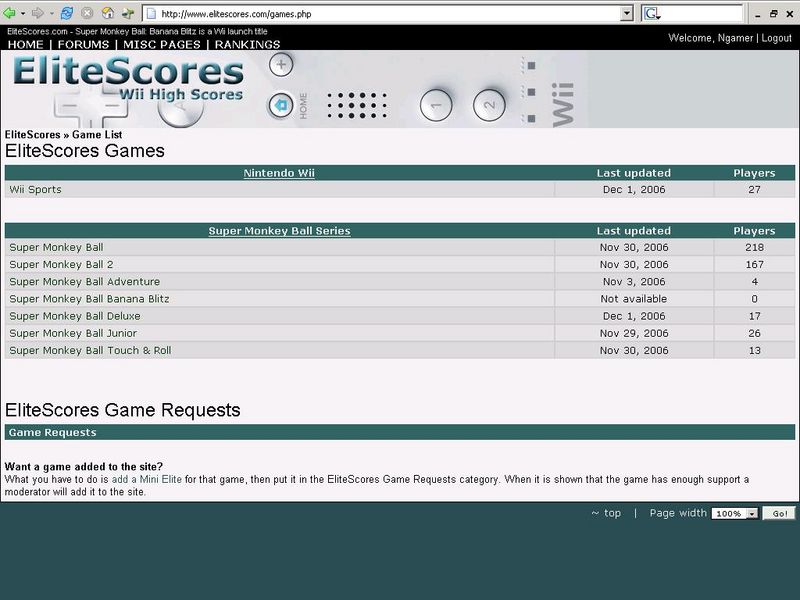
Task: Click the plus button on the Wii remote banner
Action: pyautogui.click(x=281, y=64)
